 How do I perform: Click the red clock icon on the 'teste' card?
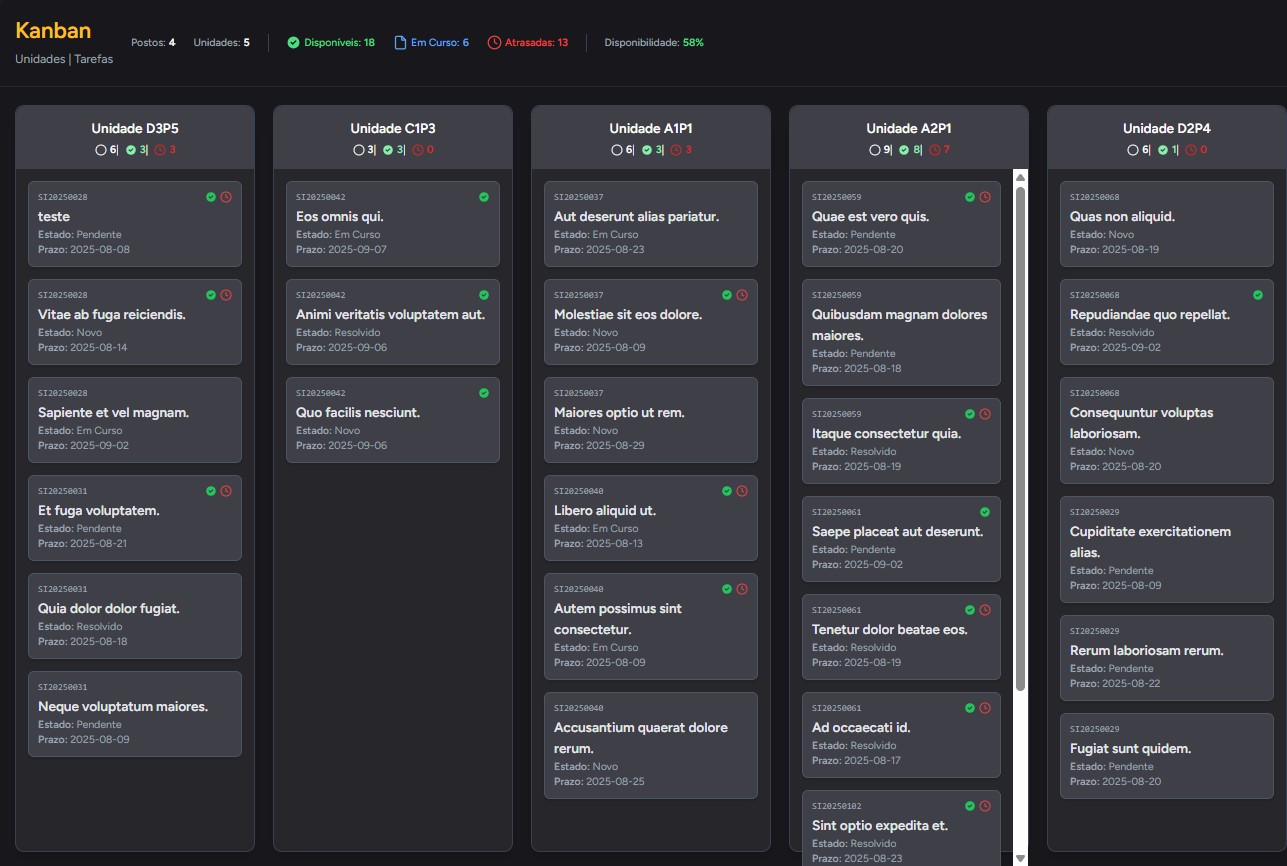(x=224, y=197)
